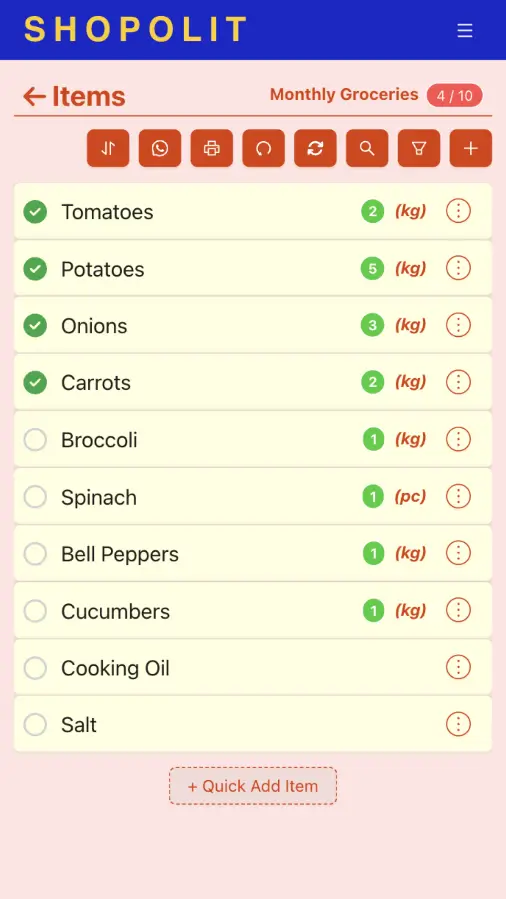
Task: Open the options menu for Potatoes
Action: pos(458,268)
